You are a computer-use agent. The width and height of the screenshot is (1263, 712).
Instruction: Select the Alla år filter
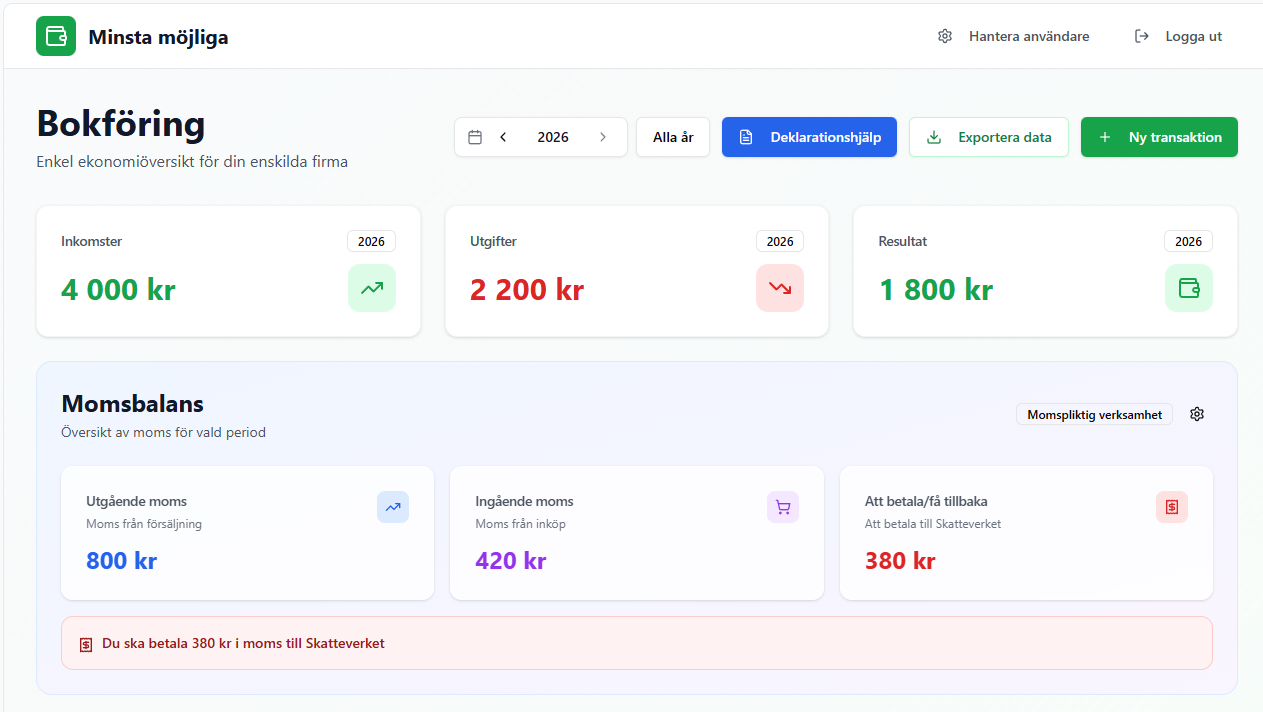point(673,137)
